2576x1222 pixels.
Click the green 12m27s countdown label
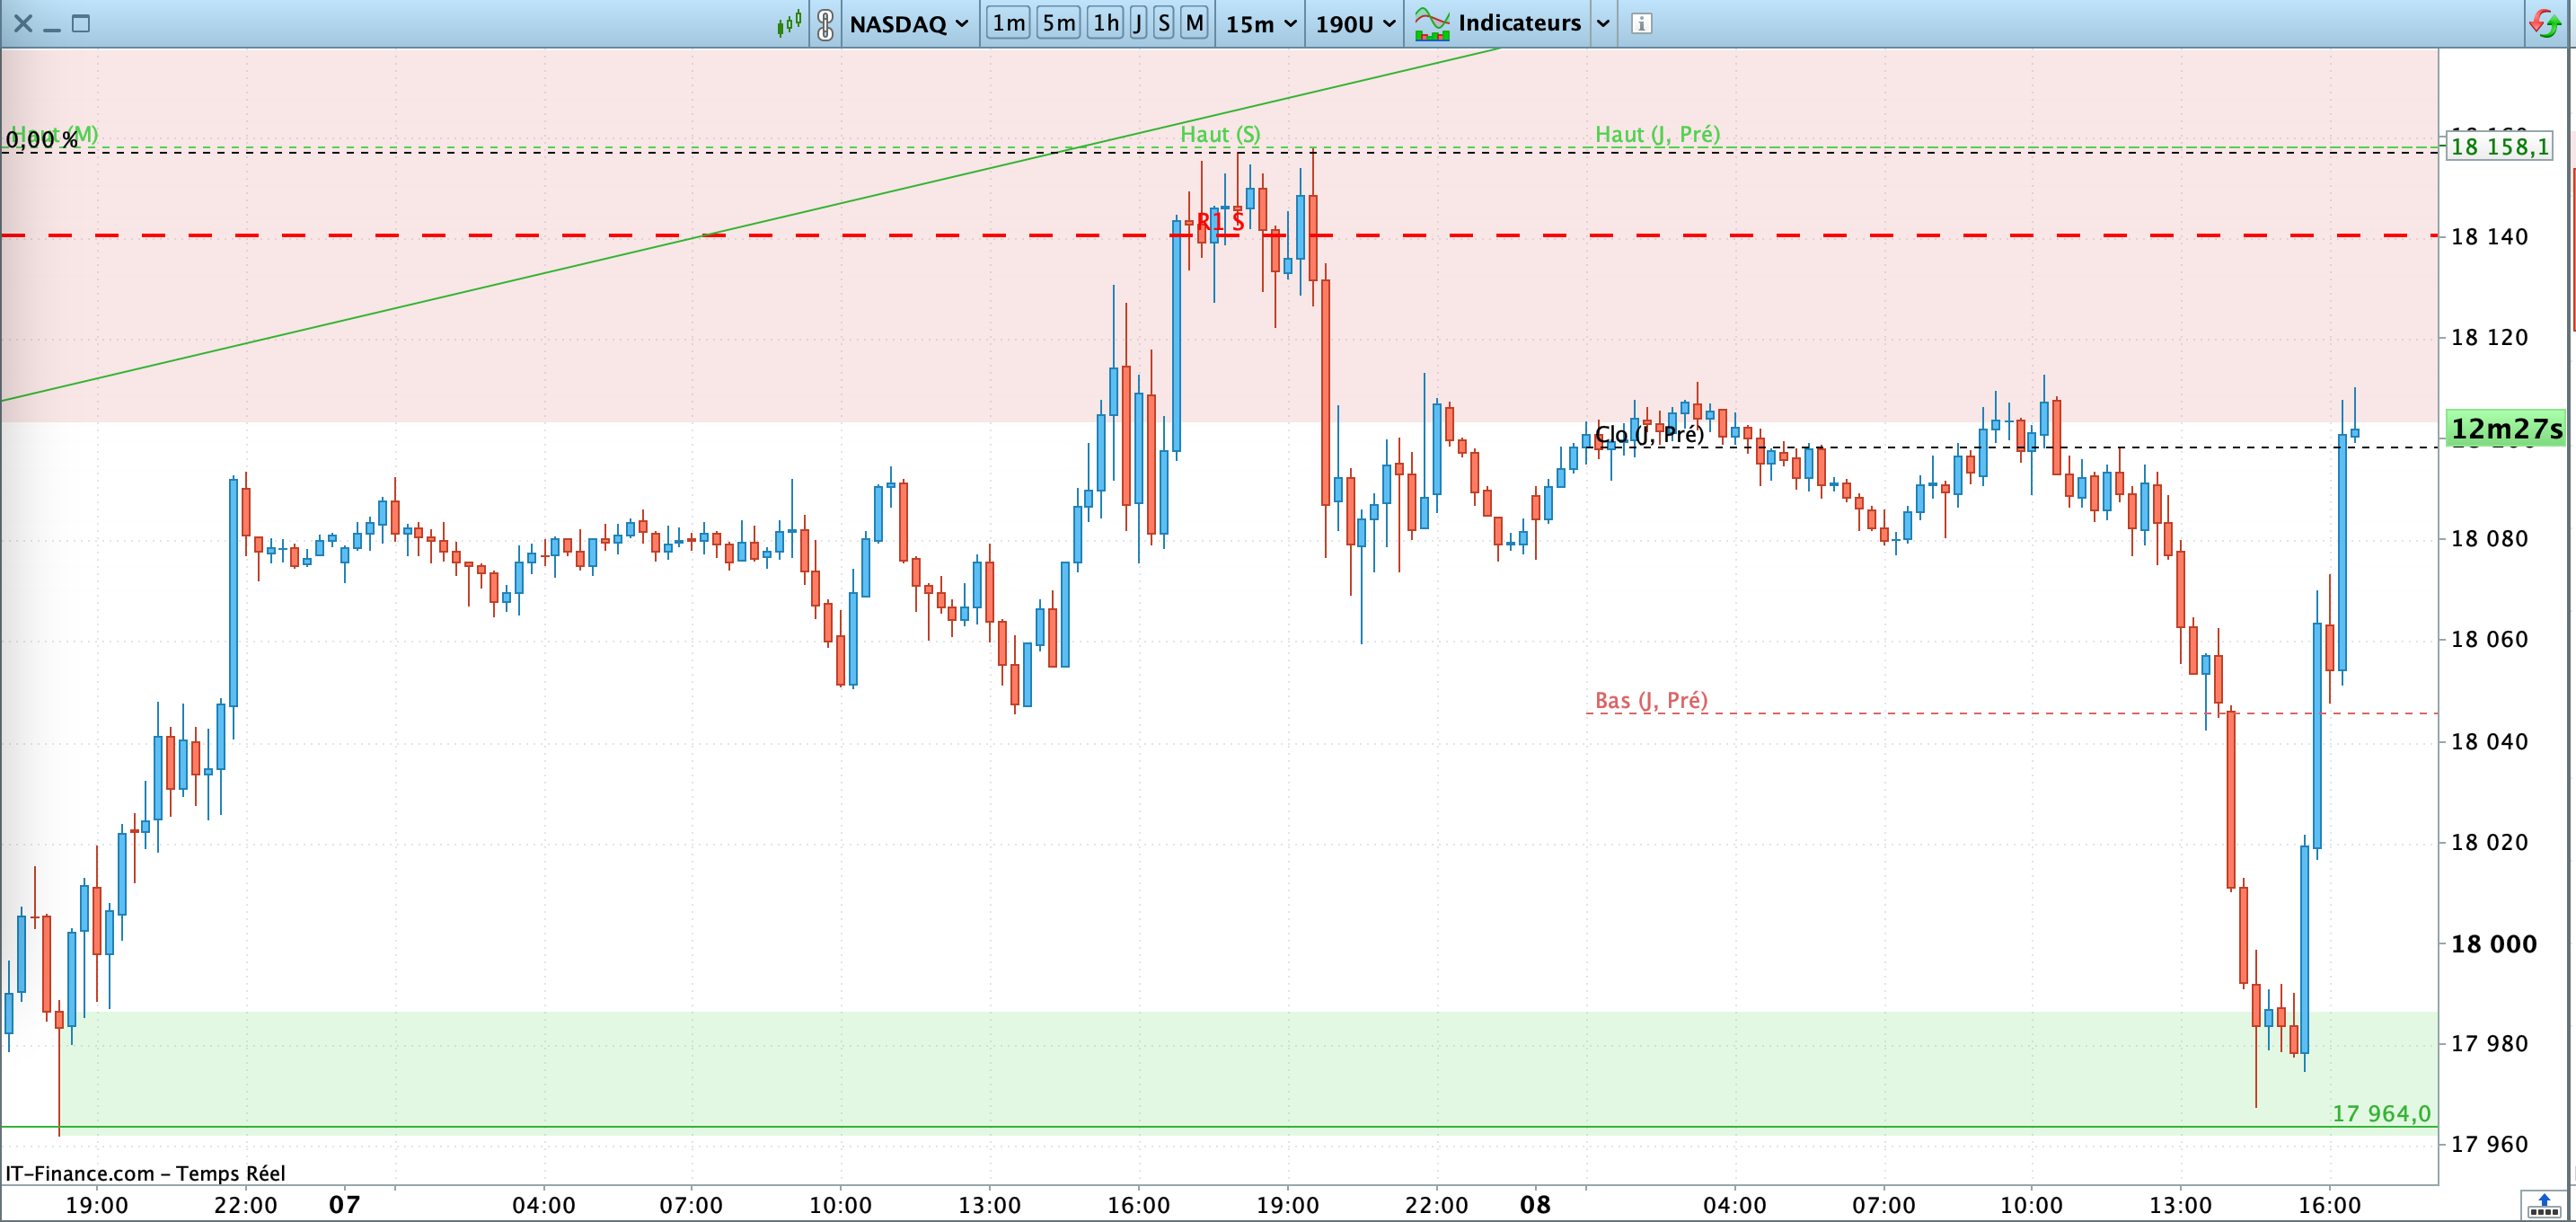point(2505,429)
